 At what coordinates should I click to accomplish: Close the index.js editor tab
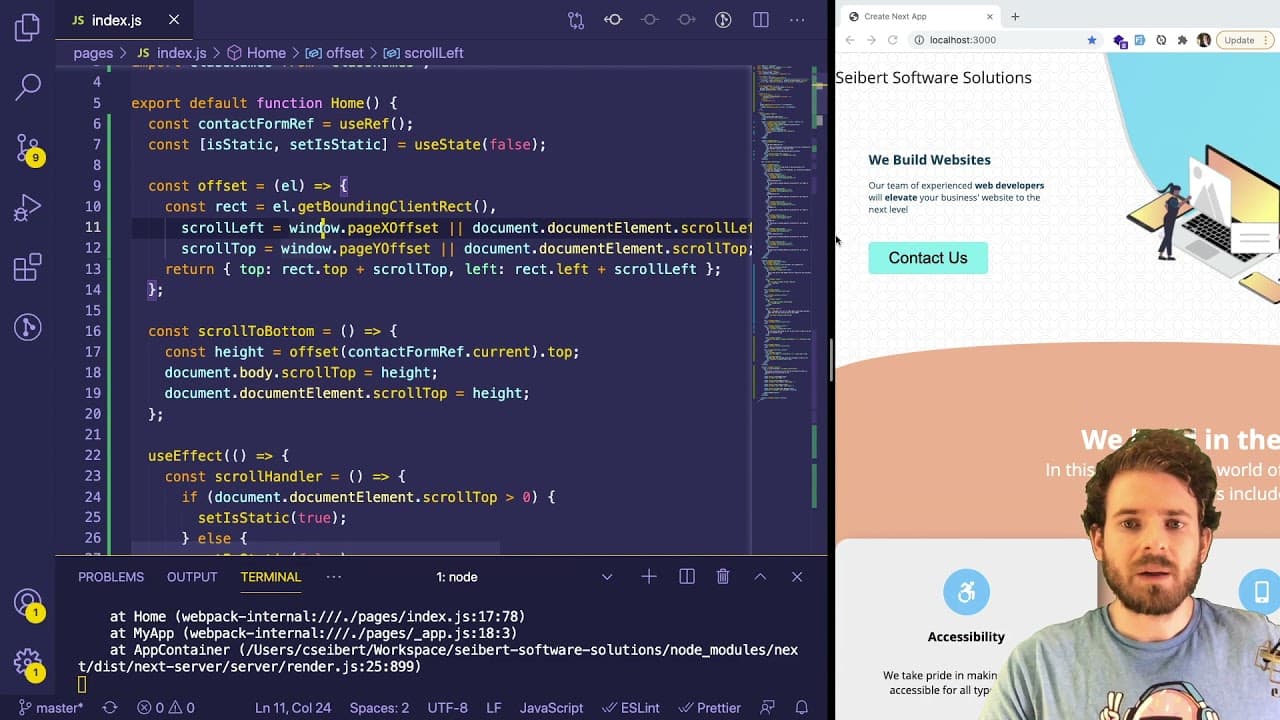click(174, 20)
